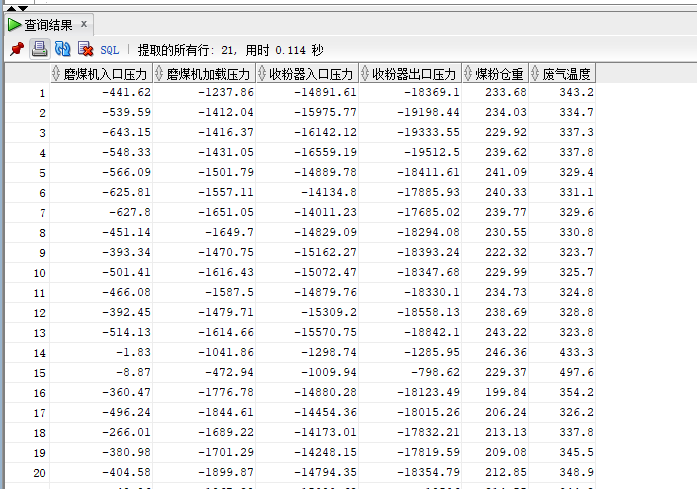Viewport: 697px width, 489px height.
Task: Click cell value -1614.66
Action: (226, 332)
